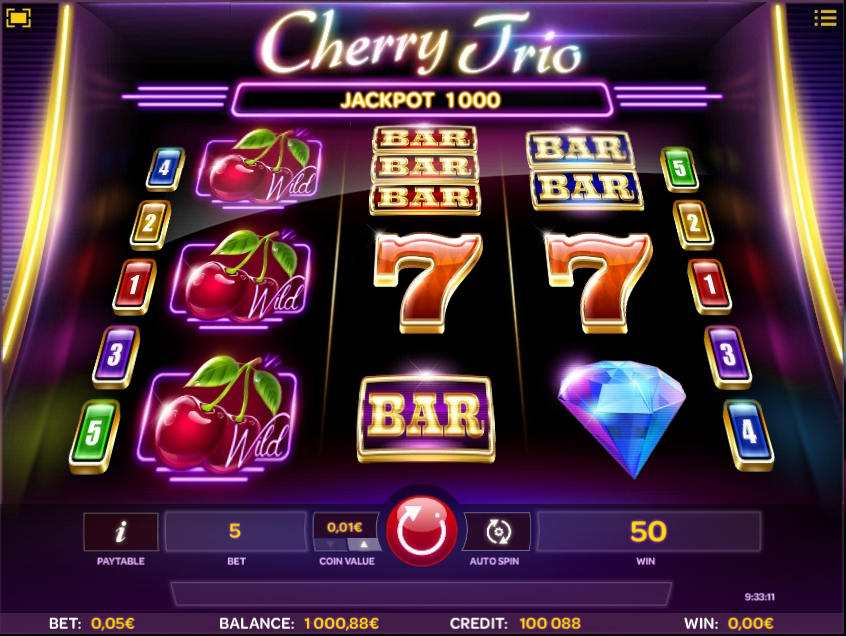
Task: Click the red spin button
Action: click(422, 531)
